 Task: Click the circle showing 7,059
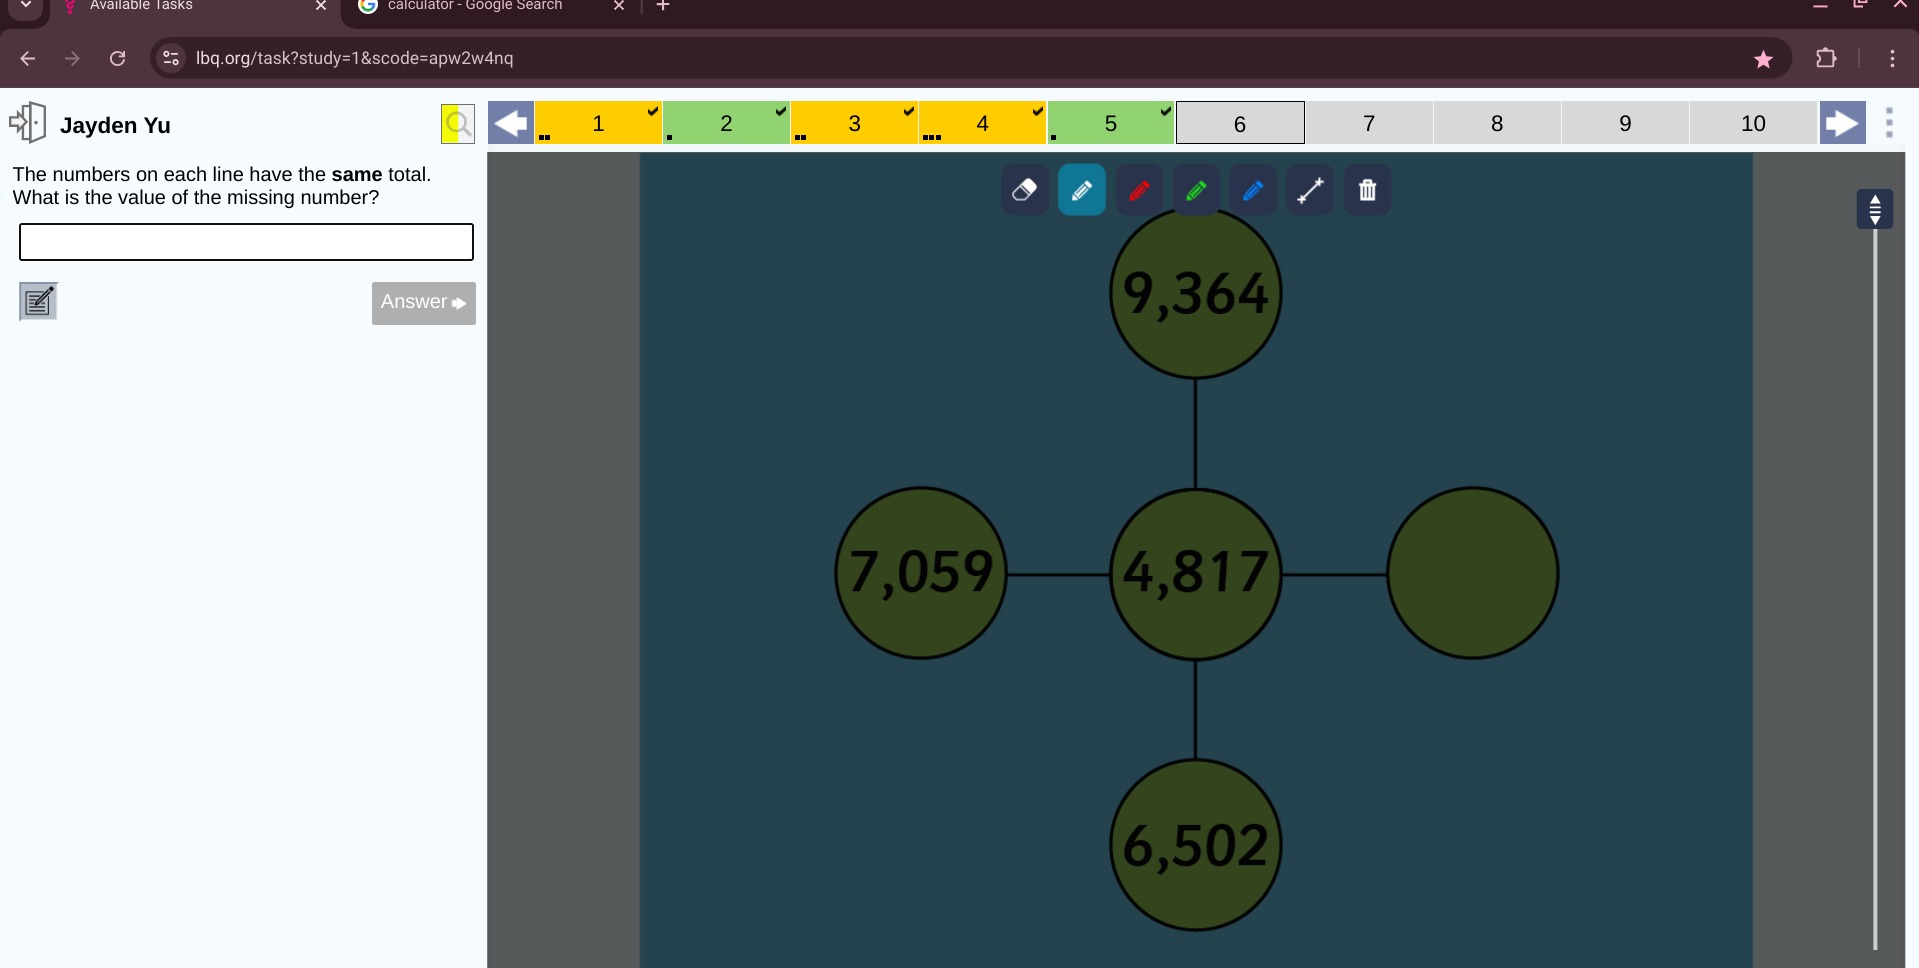921,573
